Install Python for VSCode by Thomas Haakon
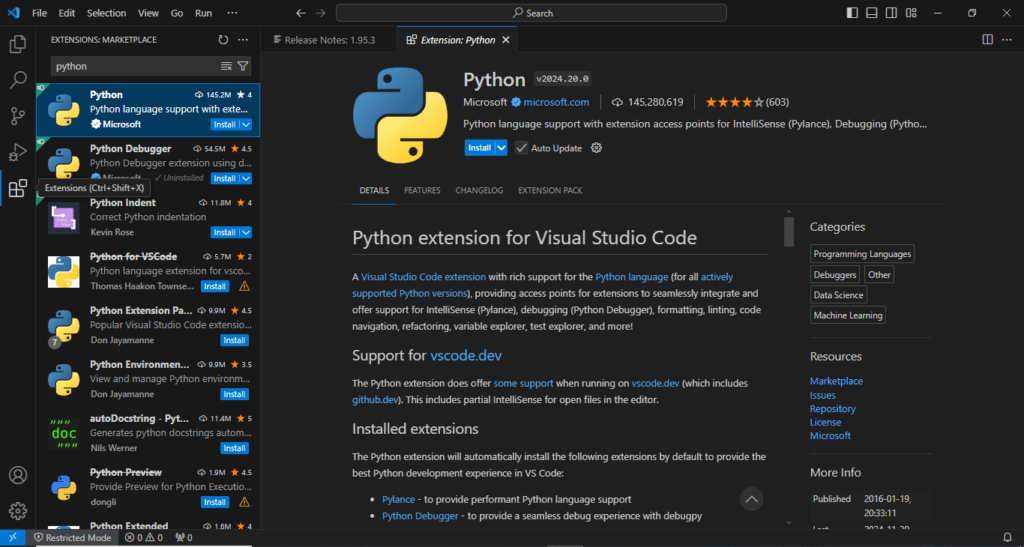The height and width of the screenshot is (547, 1024). 215,286
